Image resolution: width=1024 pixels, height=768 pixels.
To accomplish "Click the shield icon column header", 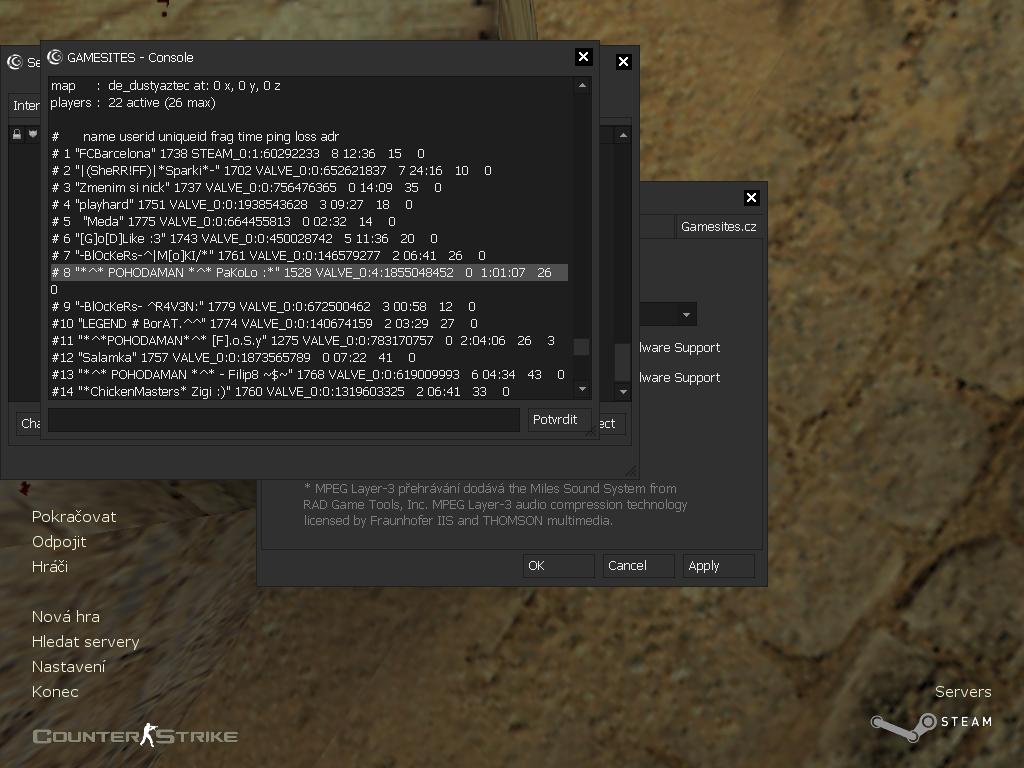I will (x=32, y=134).
